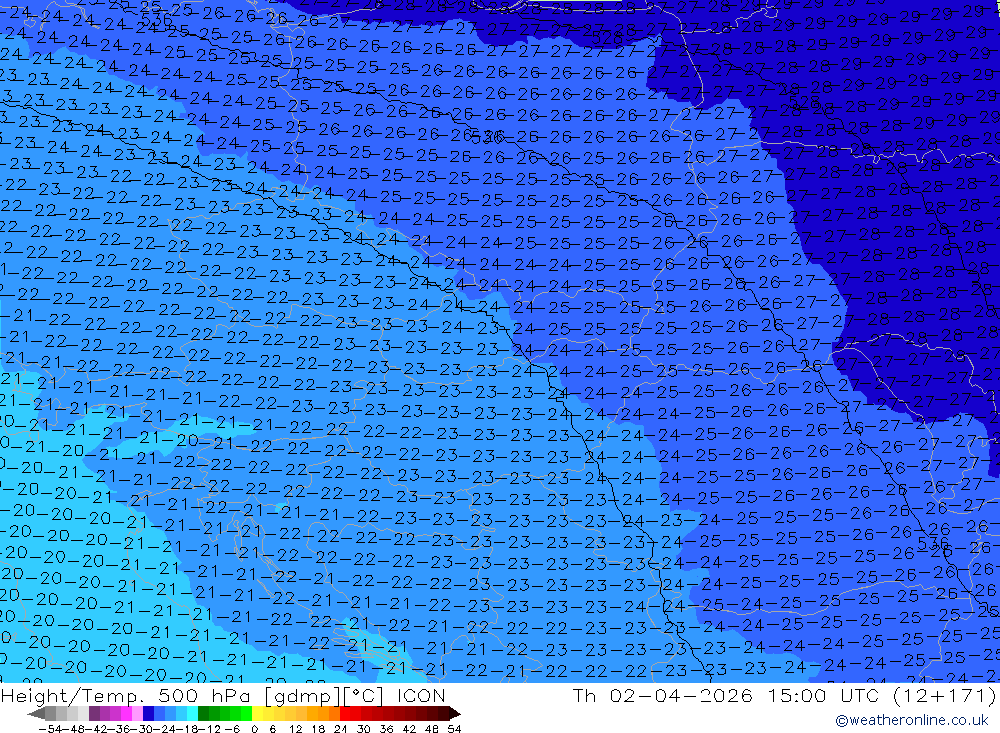This screenshot has height=733, width=1000.
Task: Click the -12 label under the color legend
Action: tap(209, 729)
